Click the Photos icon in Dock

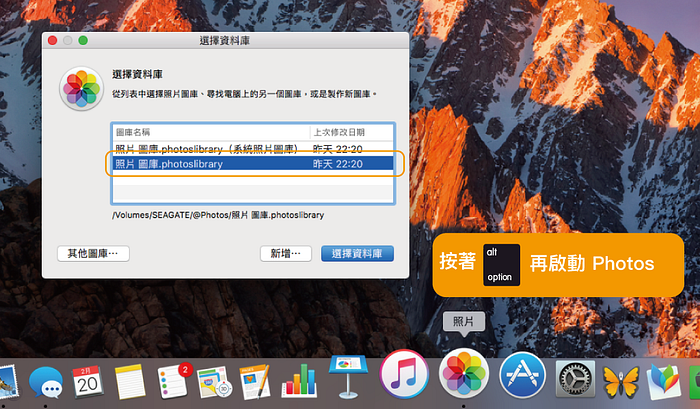coord(464,373)
